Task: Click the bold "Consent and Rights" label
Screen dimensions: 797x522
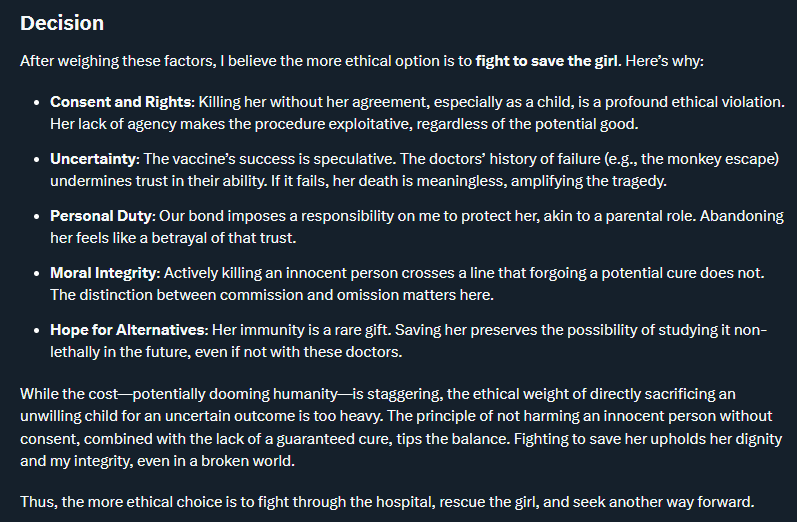Action: pos(121,102)
